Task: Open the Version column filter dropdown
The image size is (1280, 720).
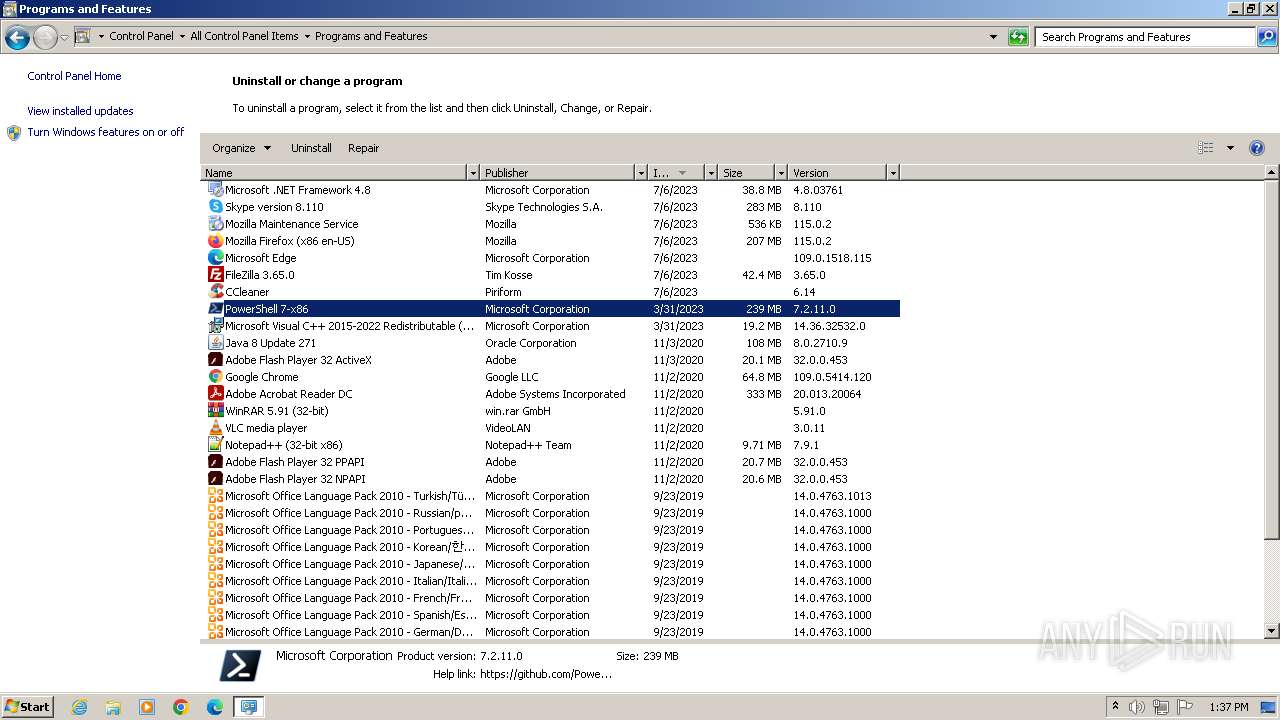Action: point(893,173)
